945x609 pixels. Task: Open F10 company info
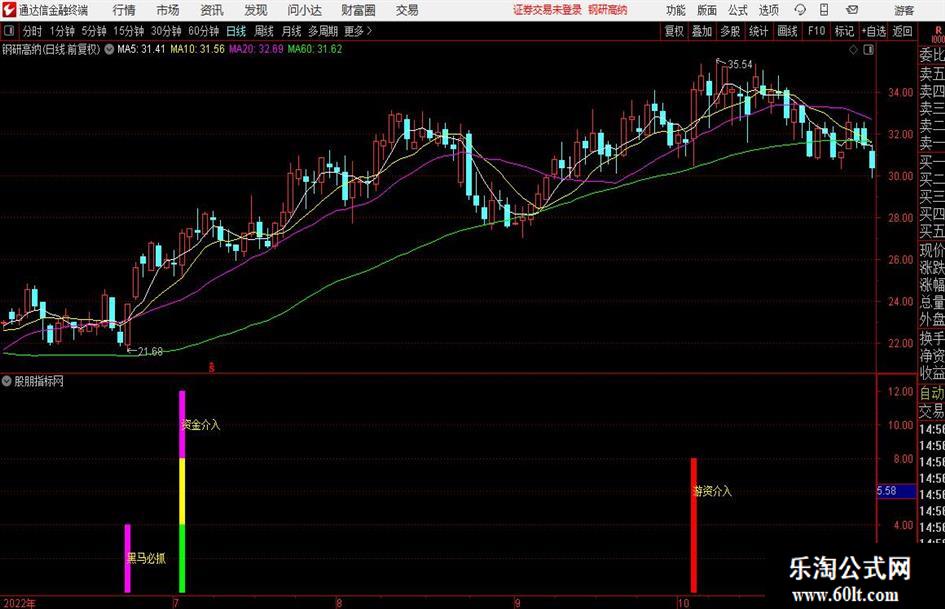816,31
